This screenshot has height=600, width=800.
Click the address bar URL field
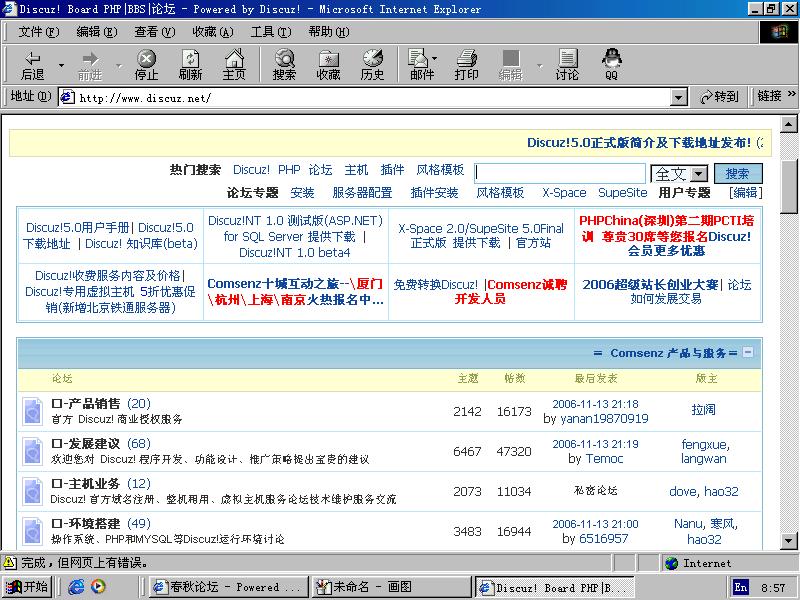(x=372, y=97)
